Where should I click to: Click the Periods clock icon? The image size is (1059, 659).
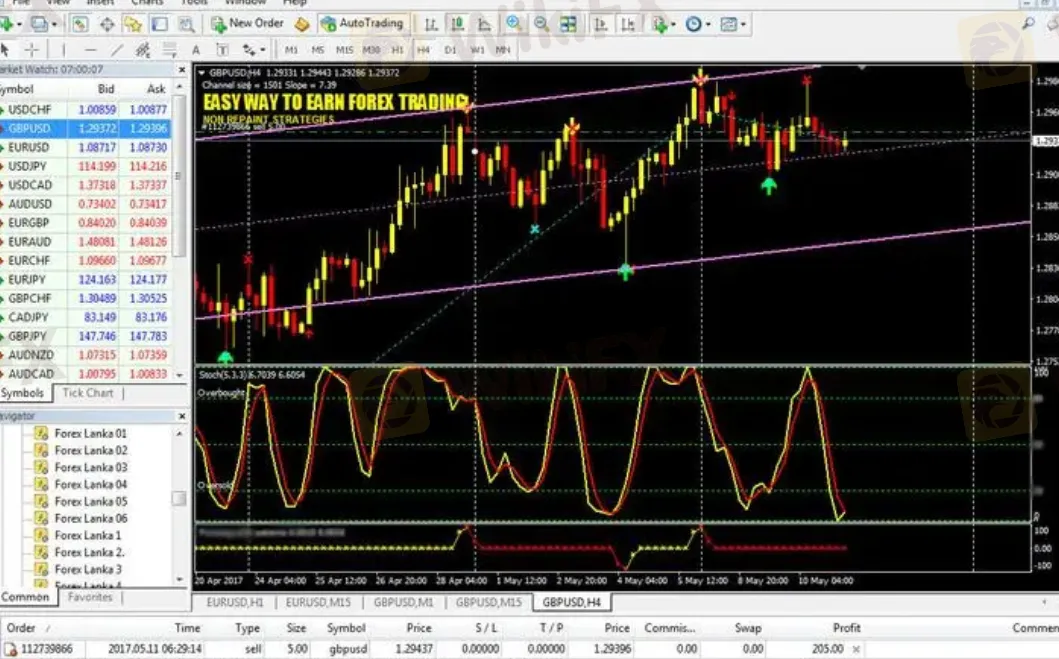pos(693,25)
